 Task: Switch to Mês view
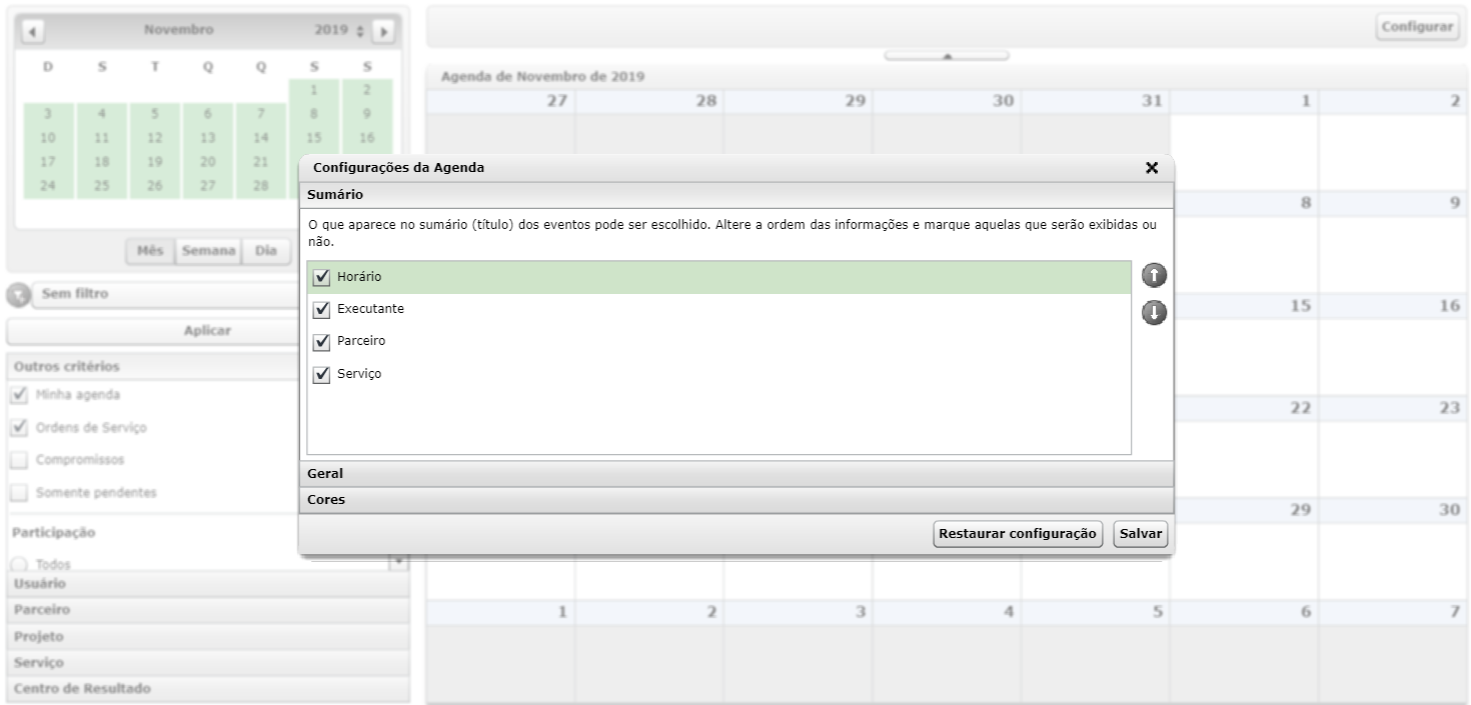(x=150, y=251)
